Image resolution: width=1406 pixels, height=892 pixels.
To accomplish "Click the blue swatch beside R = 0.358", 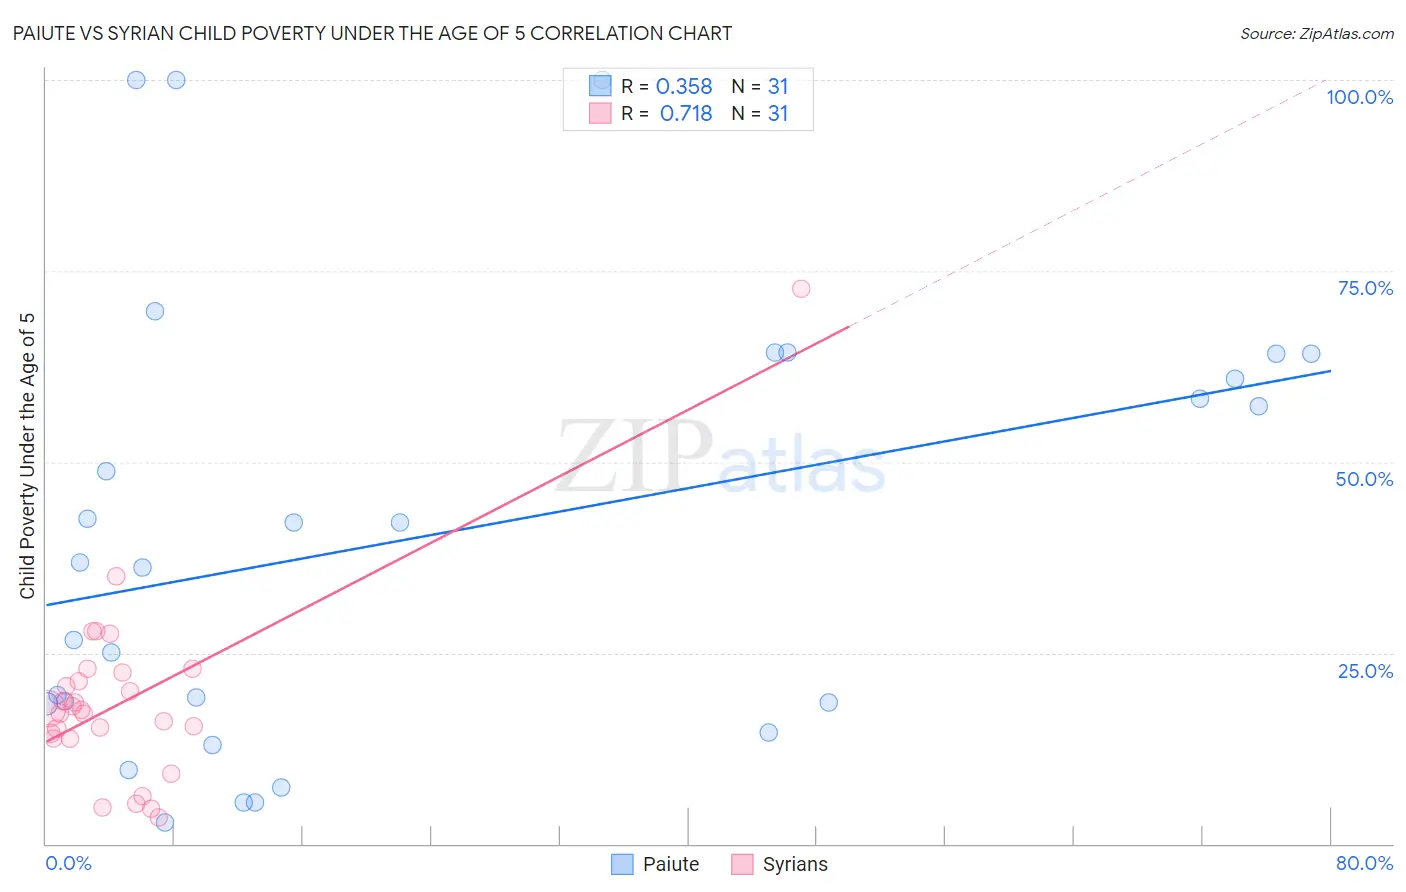I will pos(600,86).
